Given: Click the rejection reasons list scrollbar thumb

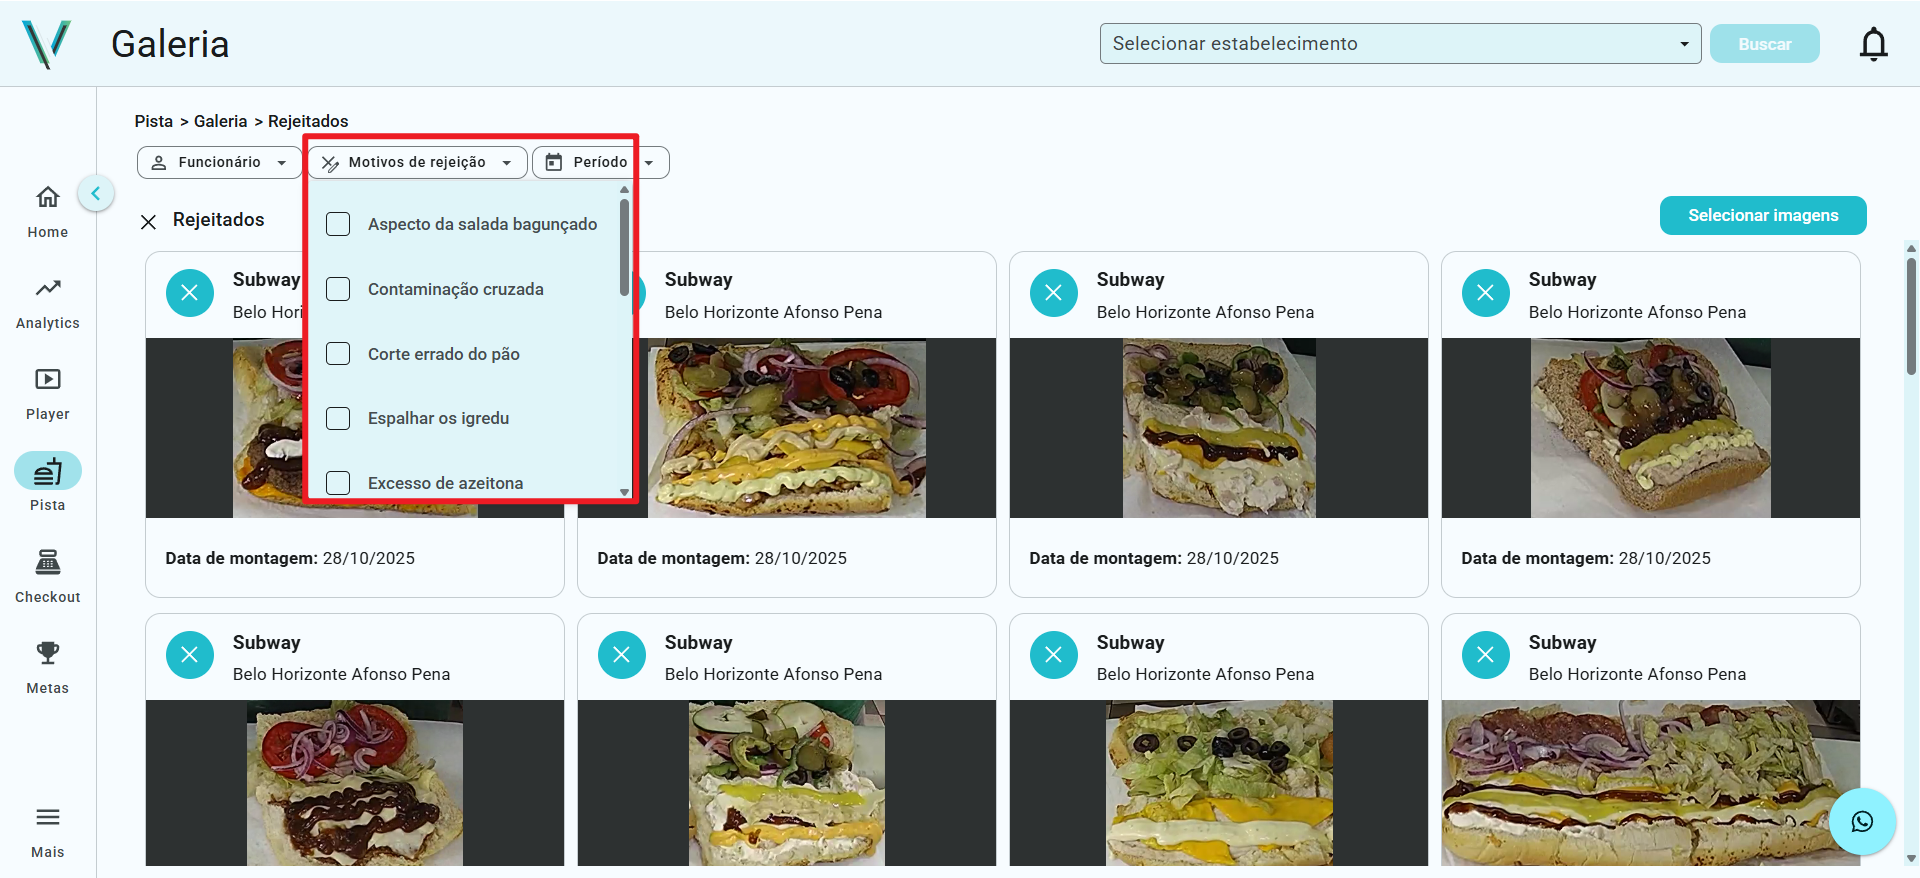Looking at the screenshot, I should tap(624, 247).
